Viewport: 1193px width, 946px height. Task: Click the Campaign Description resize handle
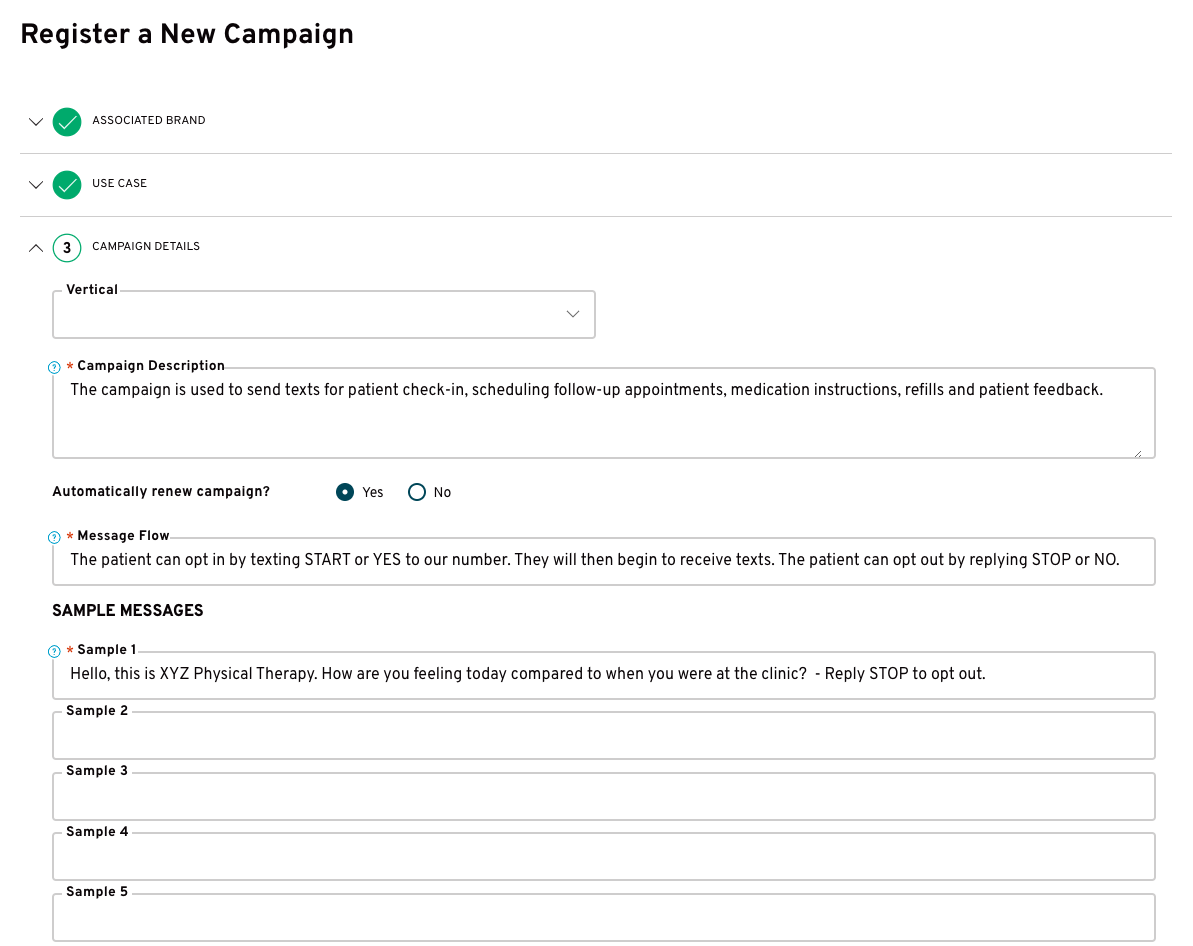[x=1138, y=454]
